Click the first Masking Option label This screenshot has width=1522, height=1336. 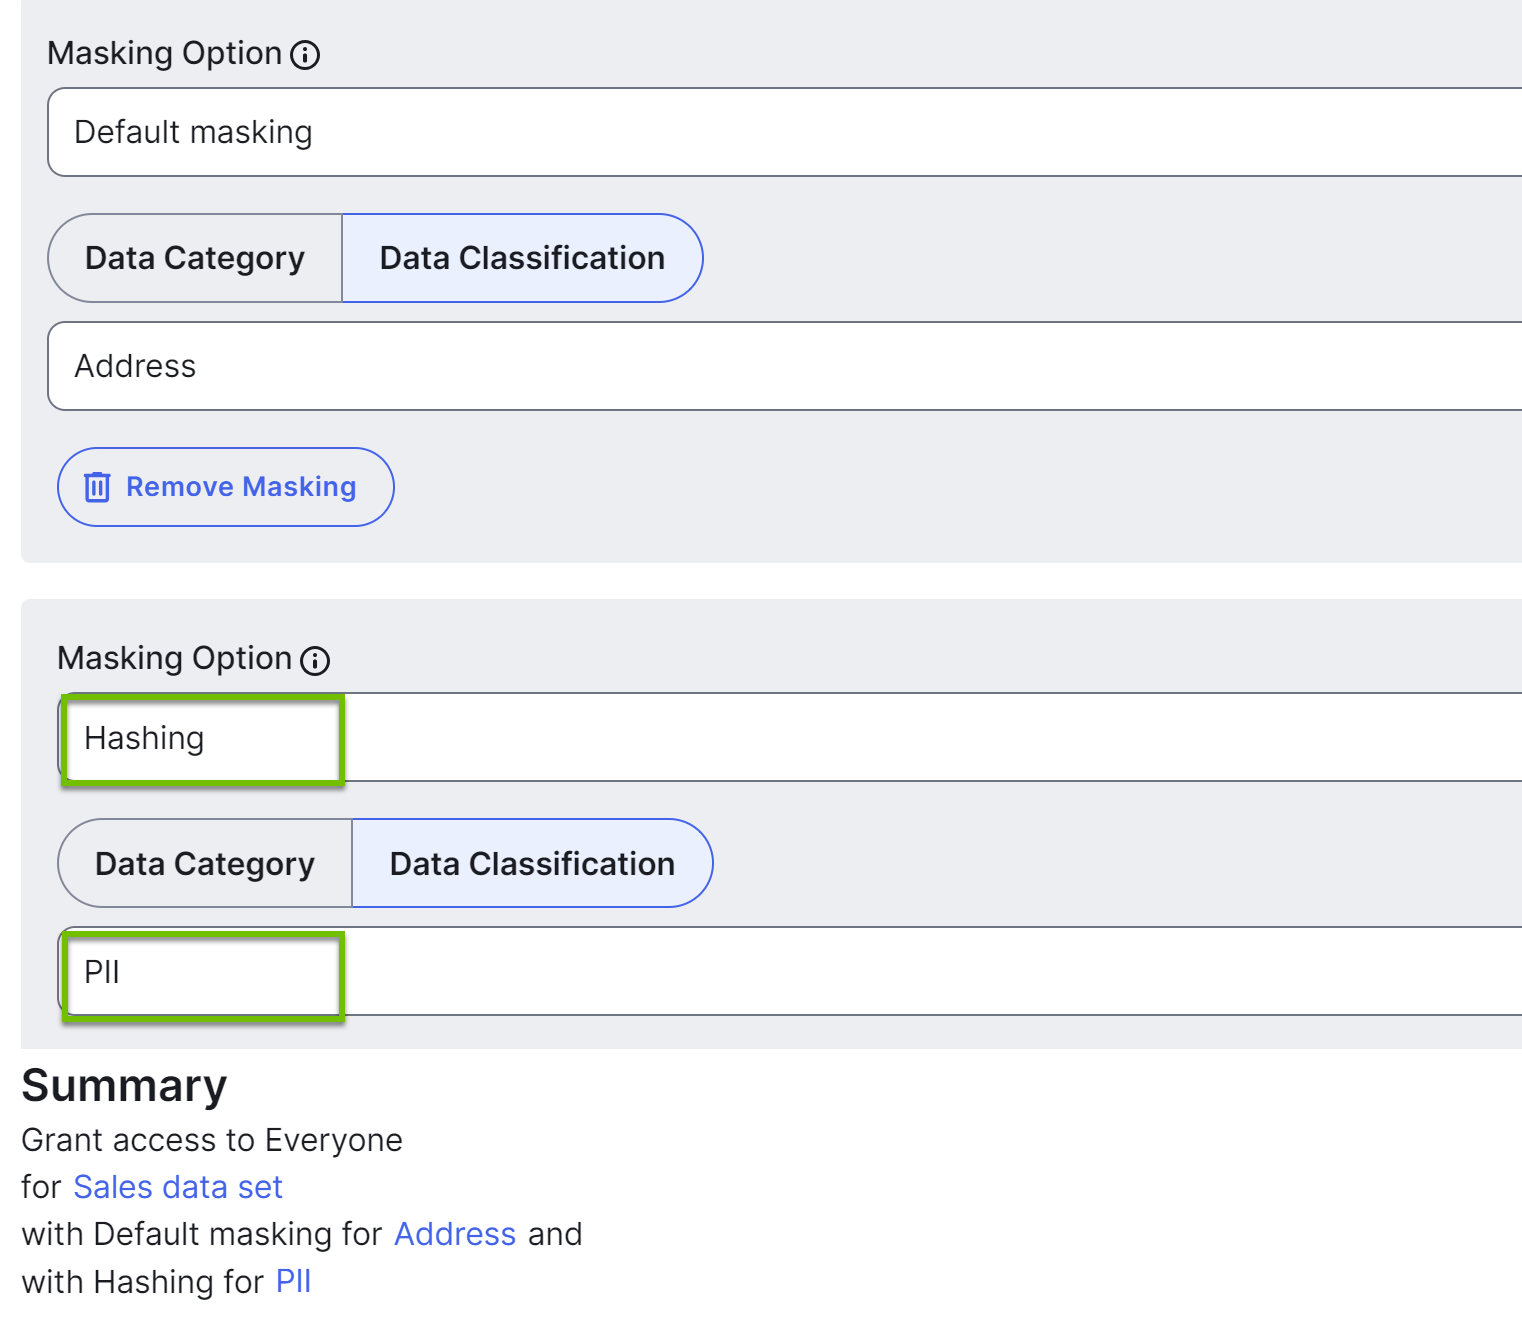165,54
